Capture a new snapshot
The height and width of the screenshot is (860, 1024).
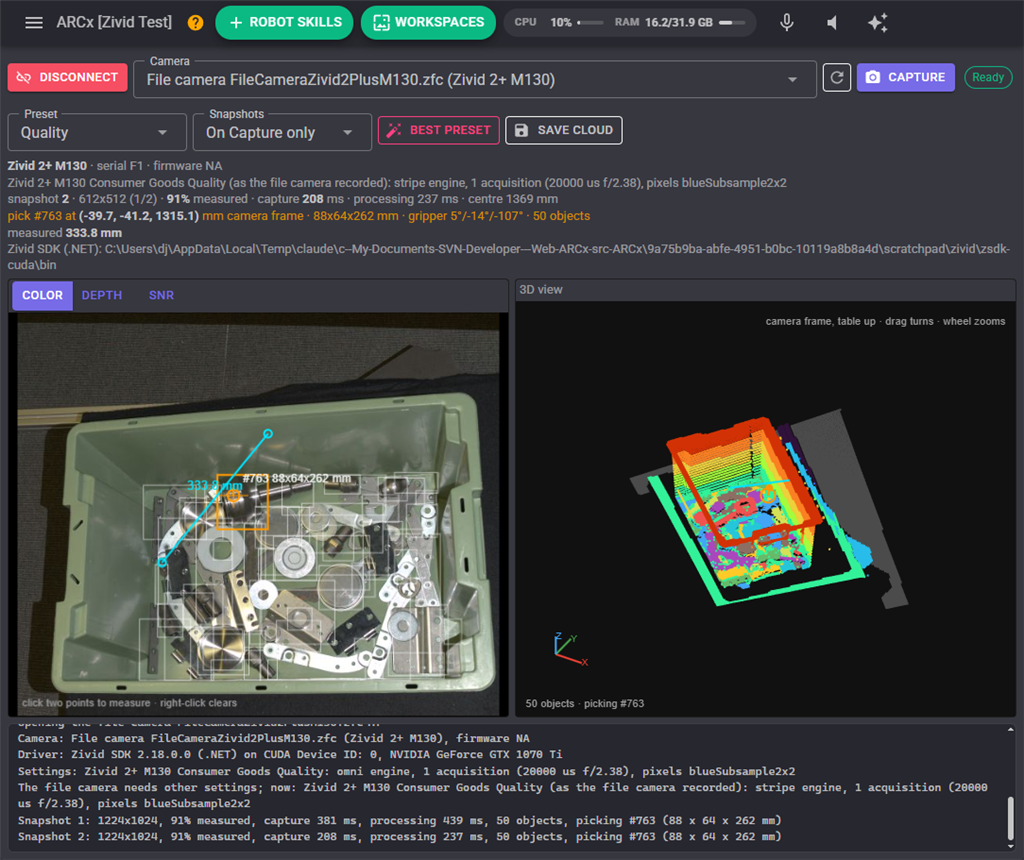(905, 77)
